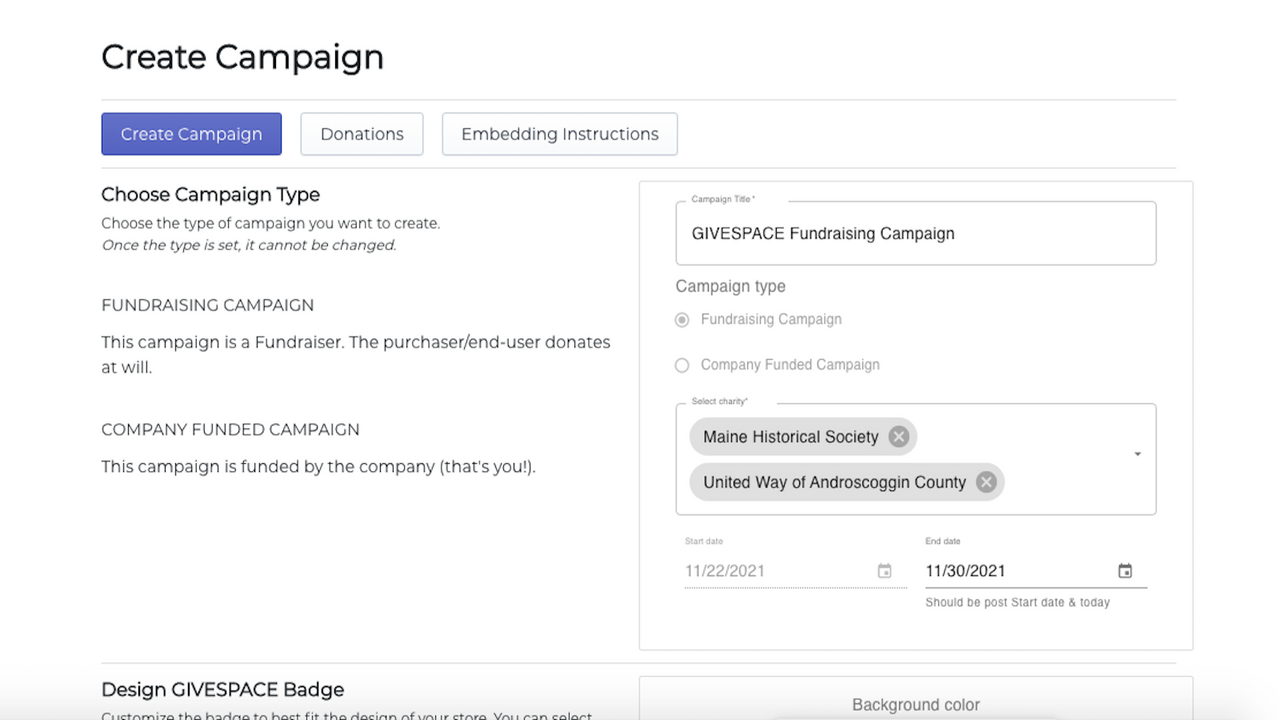This screenshot has height=720, width=1280.
Task: Select the Company Funded Campaign radio button
Action: [682, 365]
